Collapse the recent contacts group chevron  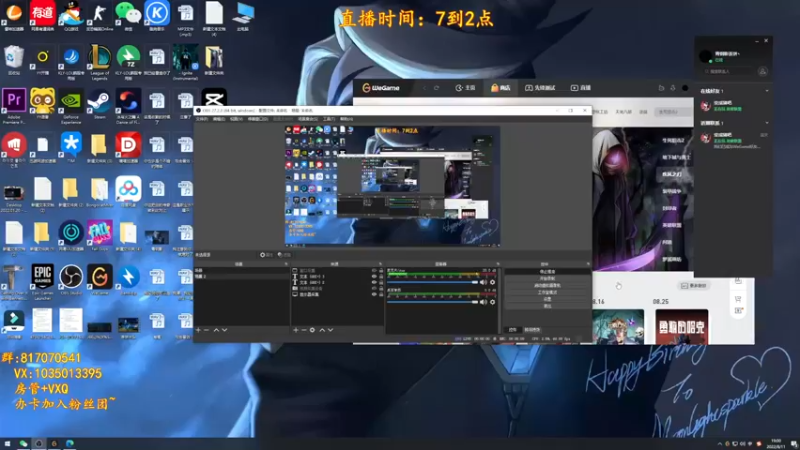pyautogui.click(x=767, y=123)
